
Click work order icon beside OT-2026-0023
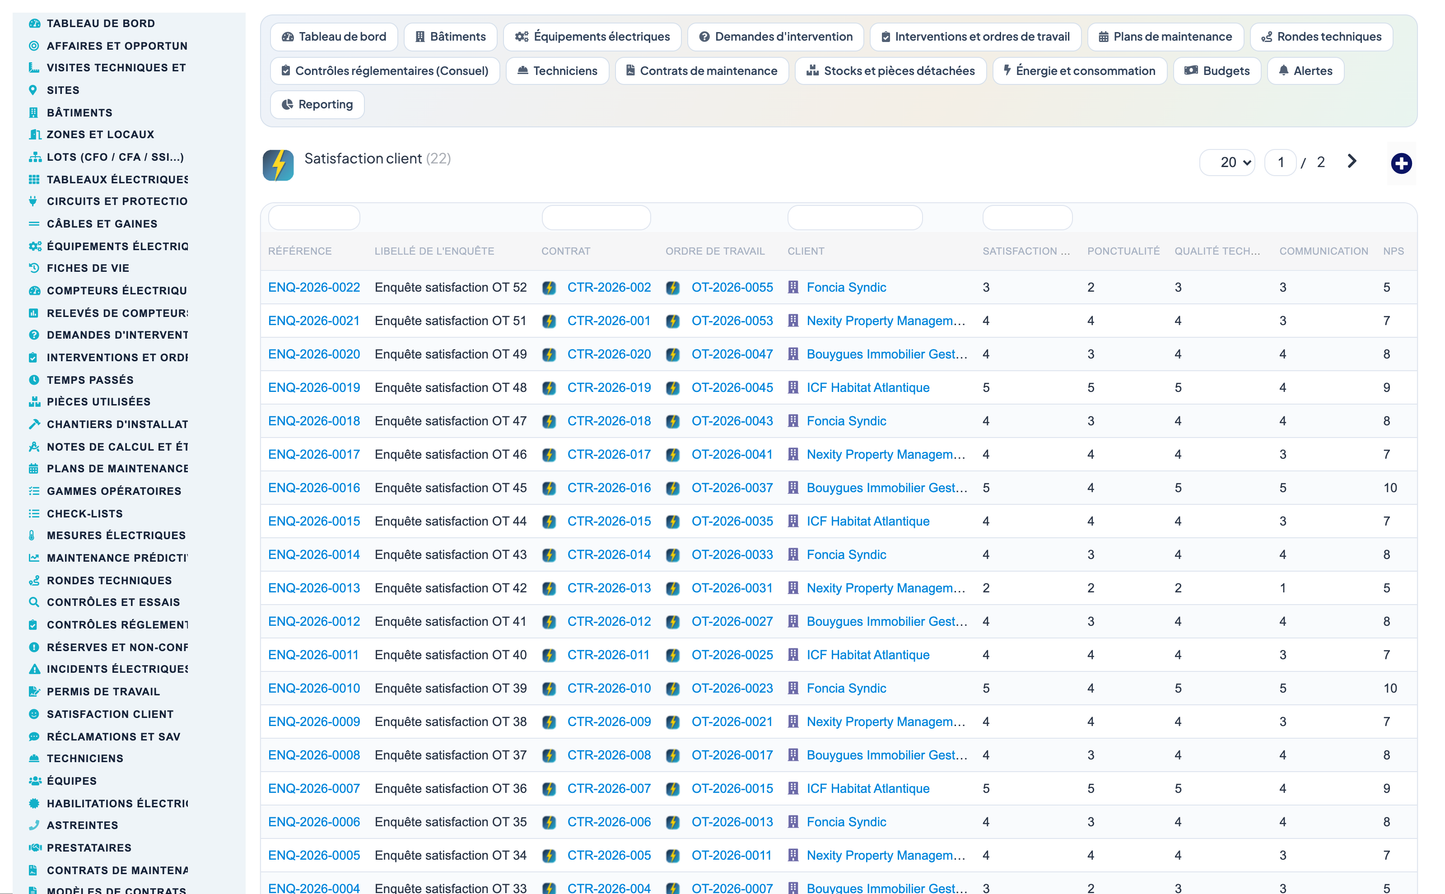pos(673,688)
